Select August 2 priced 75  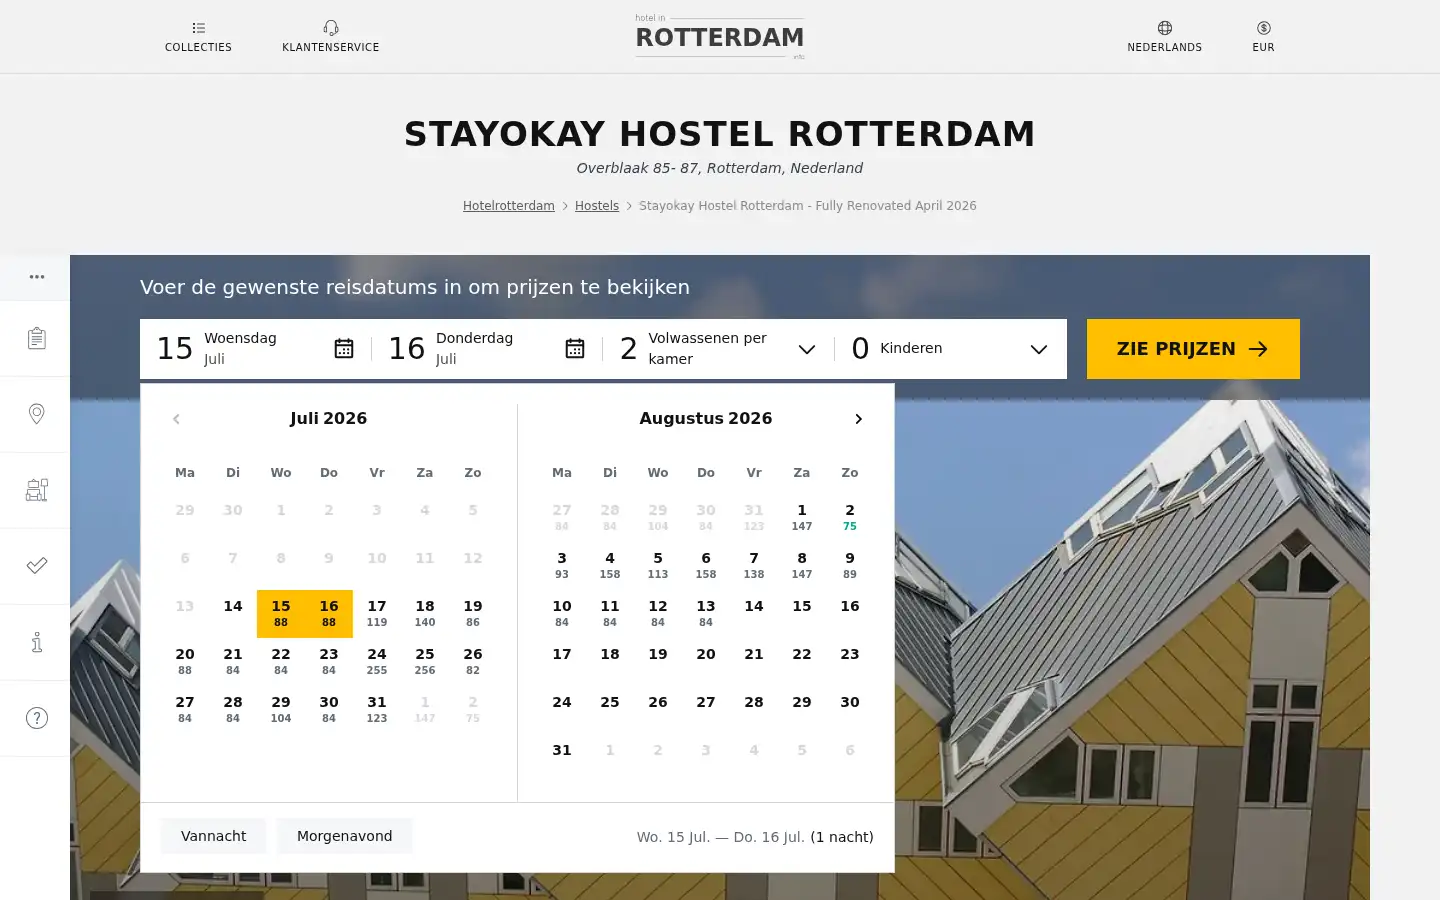coord(850,517)
